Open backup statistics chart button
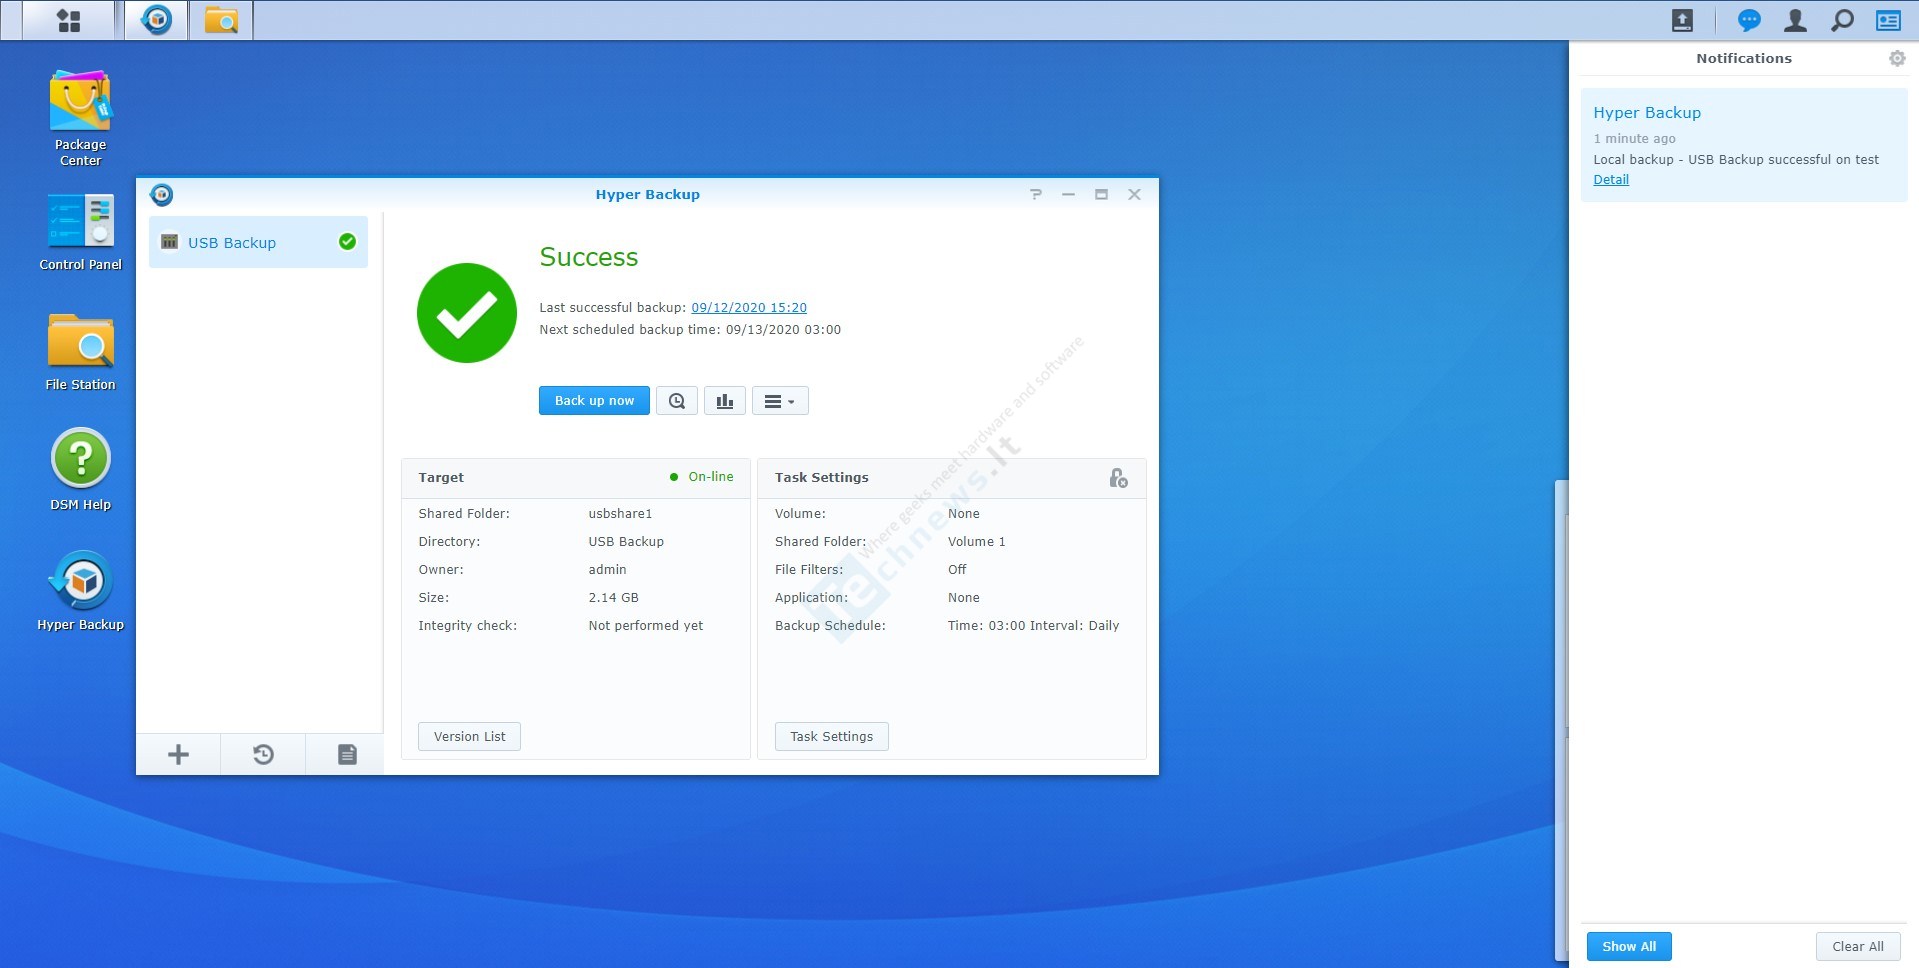 (725, 401)
